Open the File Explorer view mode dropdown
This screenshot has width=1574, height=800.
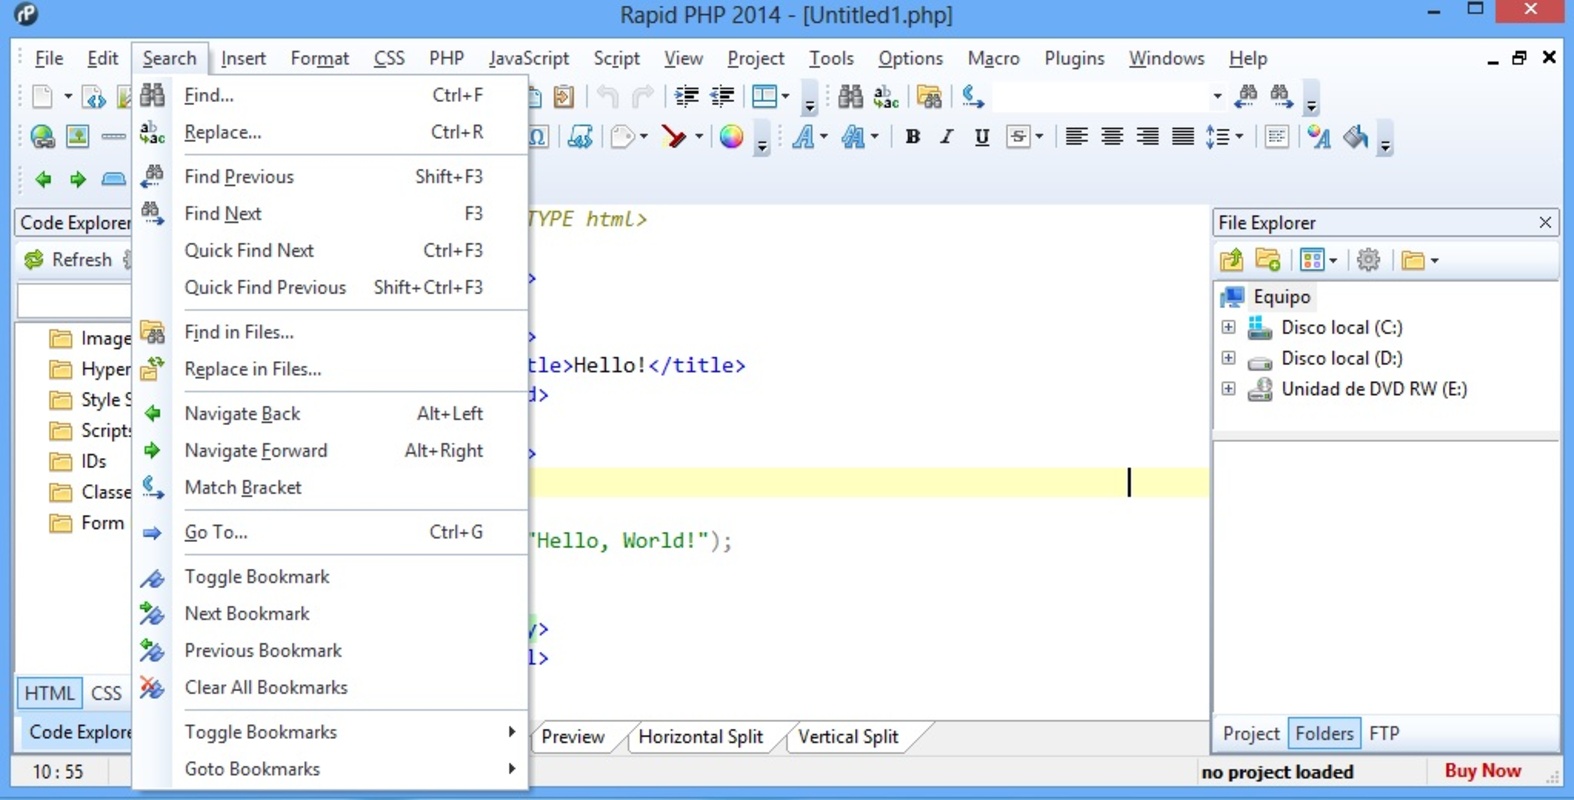click(x=1319, y=260)
